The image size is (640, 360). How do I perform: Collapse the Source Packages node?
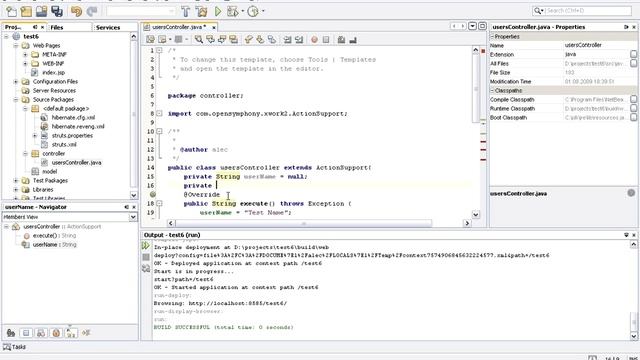16,99
